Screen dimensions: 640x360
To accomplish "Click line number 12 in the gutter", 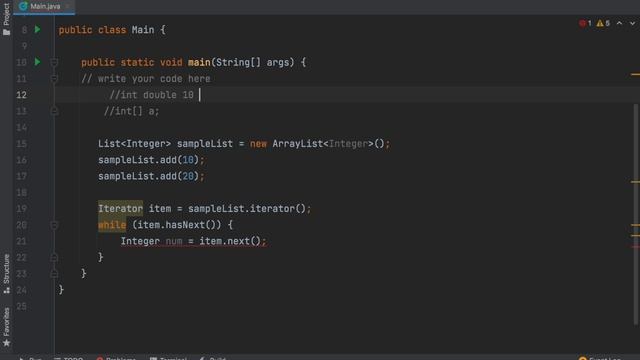I will (x=21, y=95).
